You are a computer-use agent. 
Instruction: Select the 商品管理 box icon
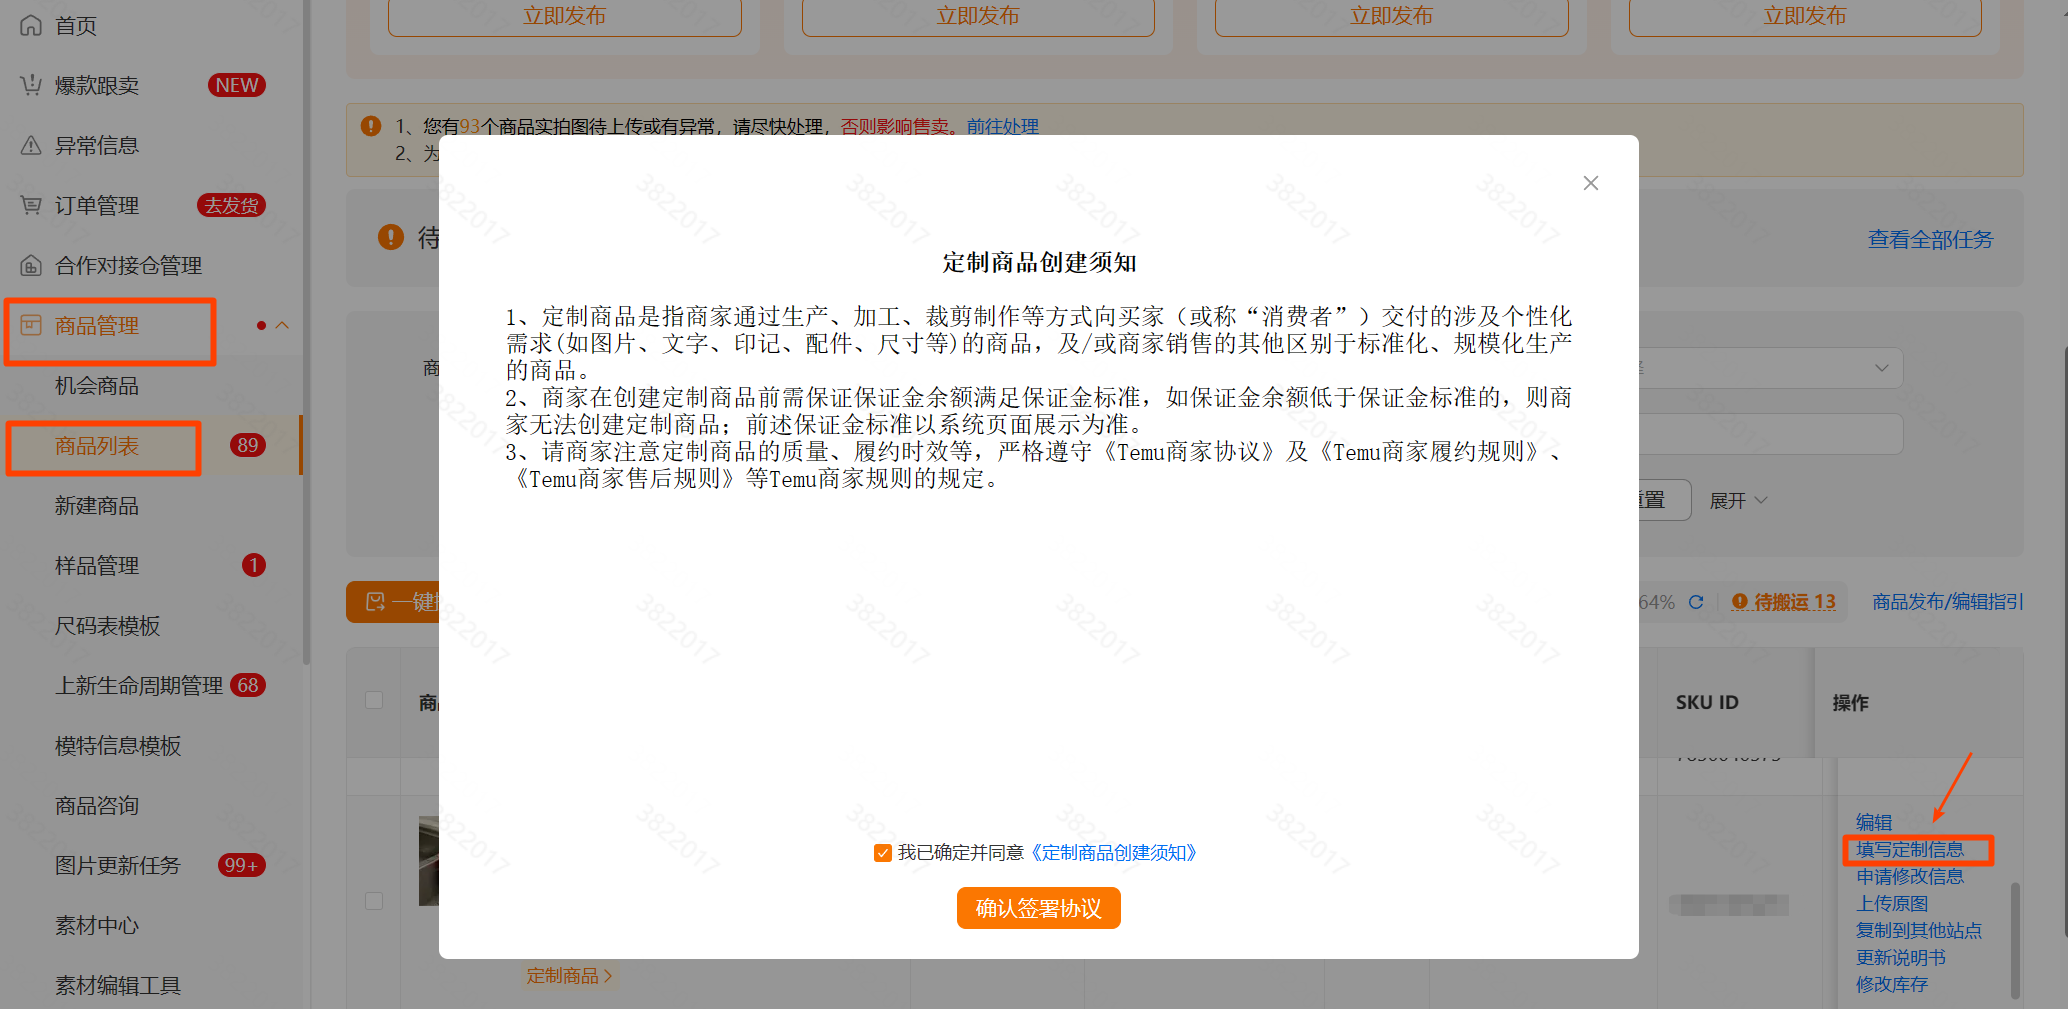(30, 325)
